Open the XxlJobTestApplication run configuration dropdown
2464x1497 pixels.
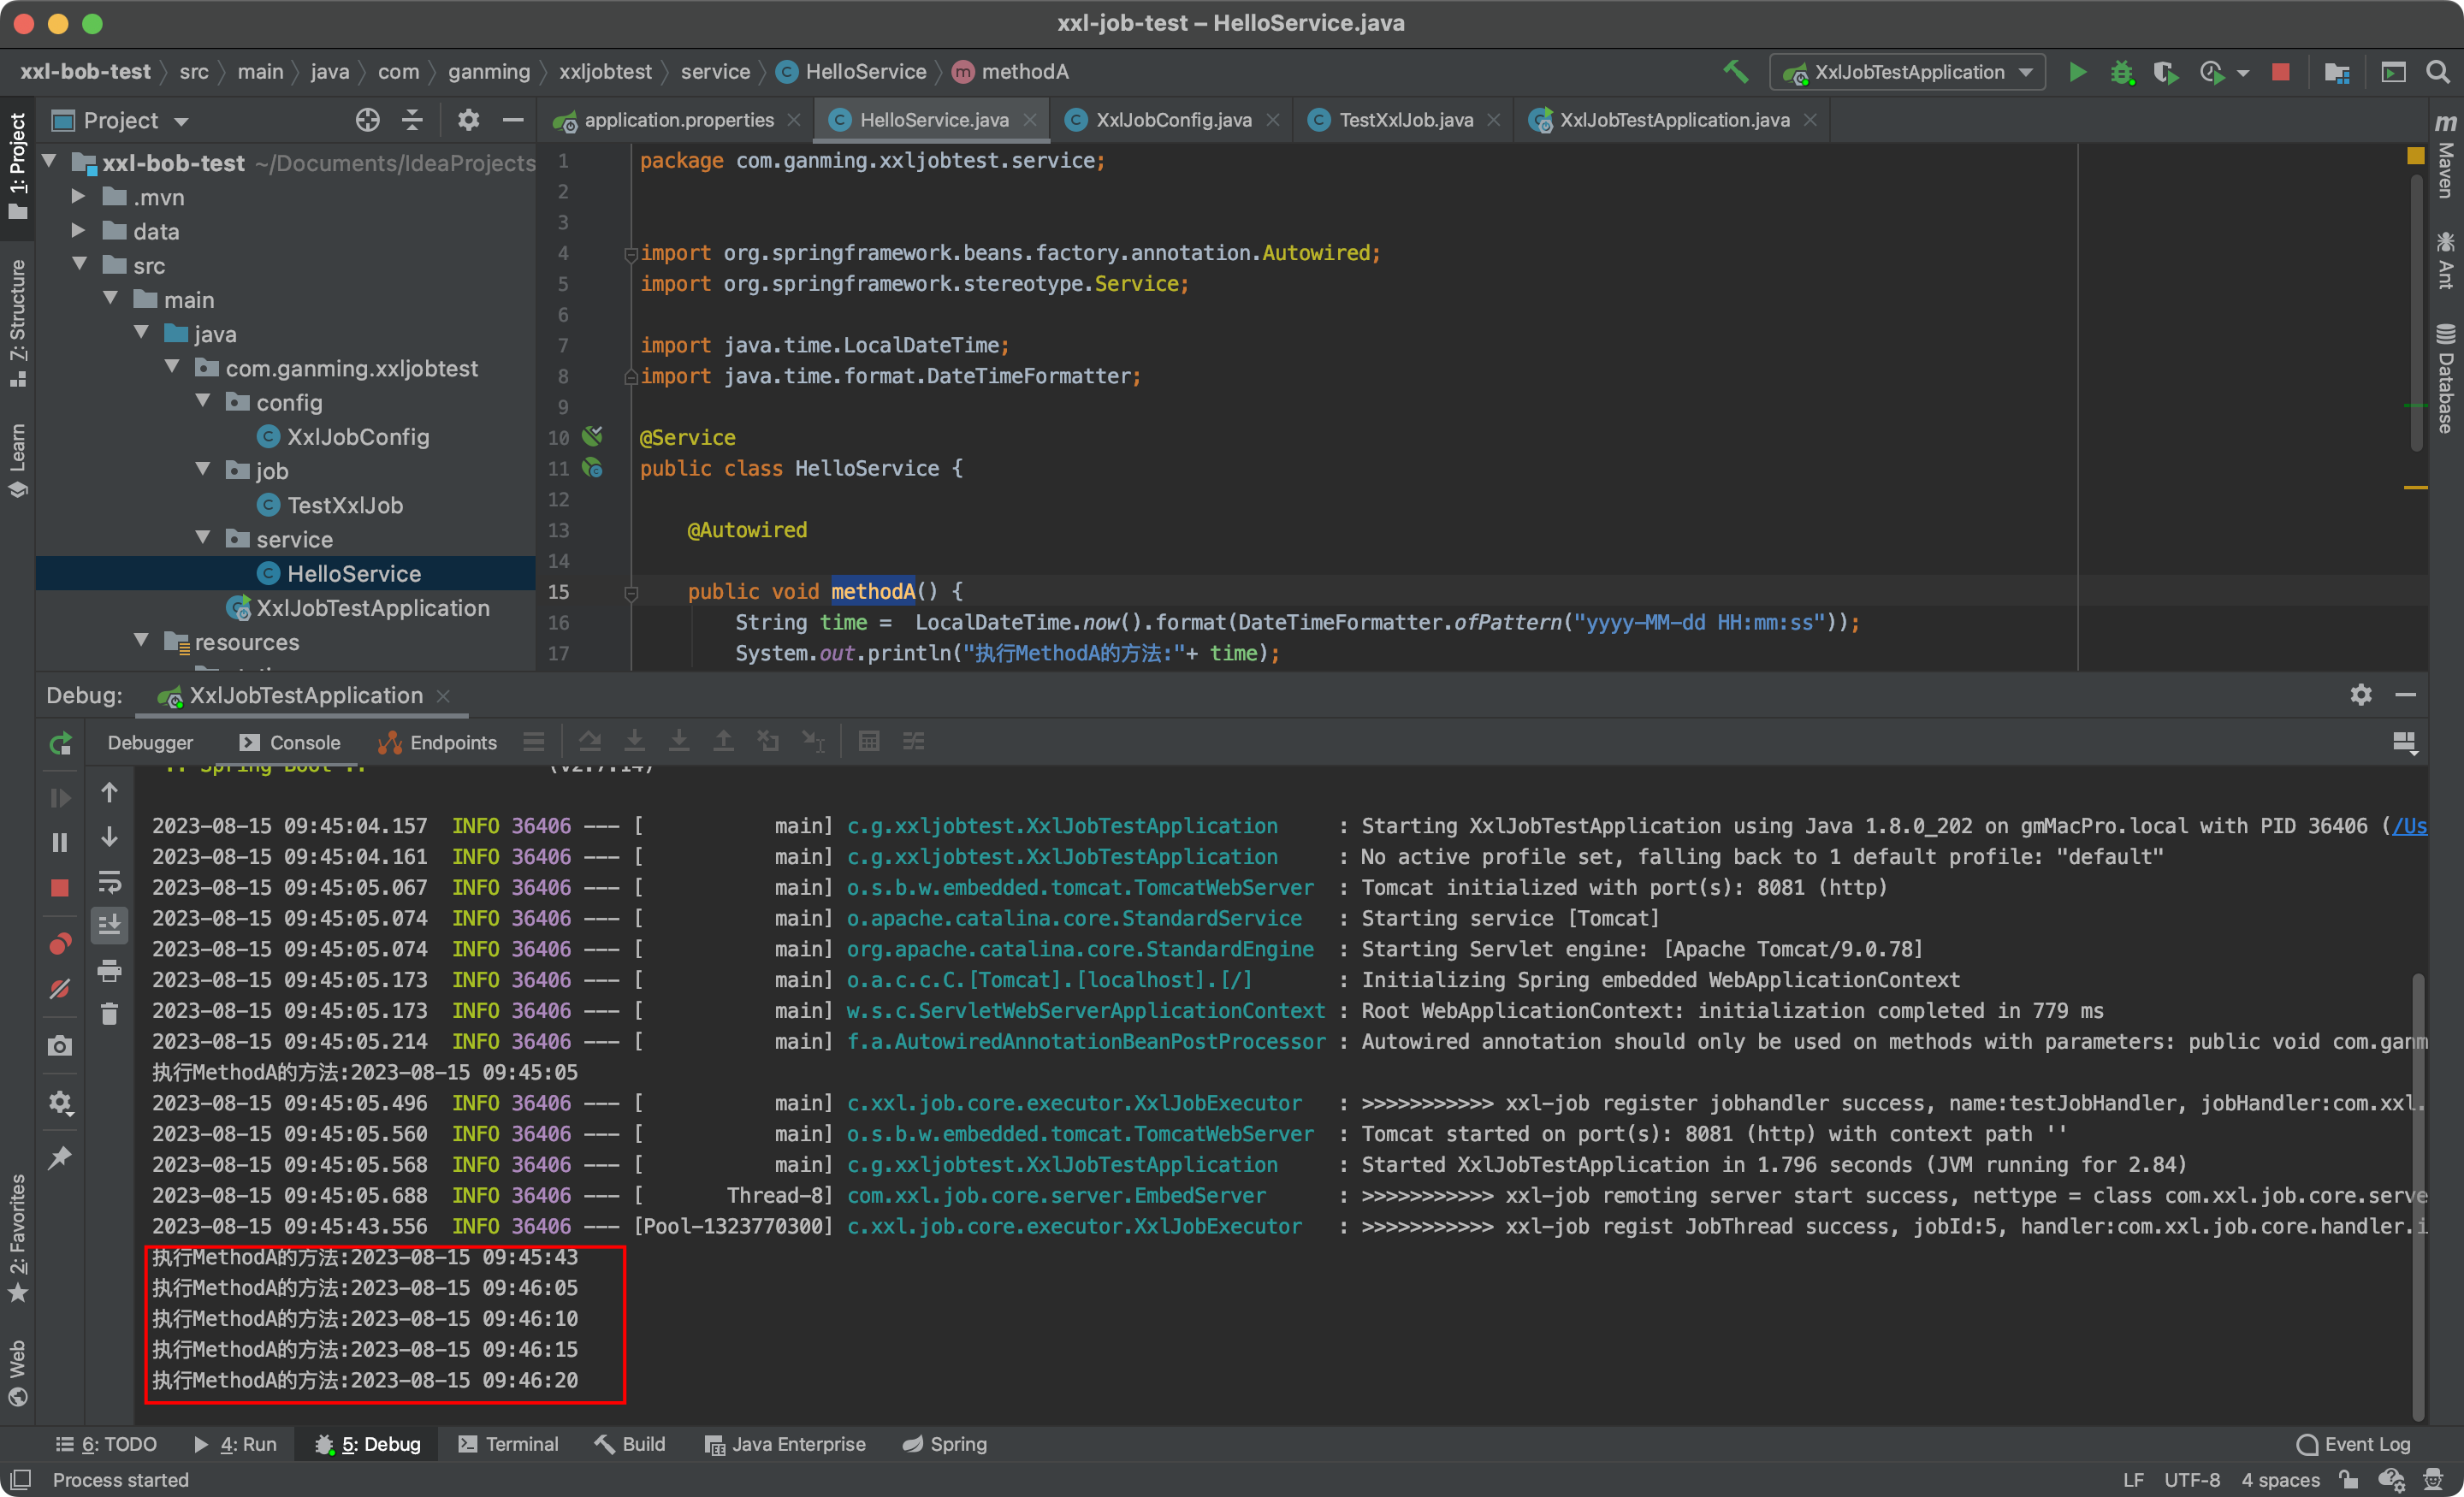pos(1907,72)
